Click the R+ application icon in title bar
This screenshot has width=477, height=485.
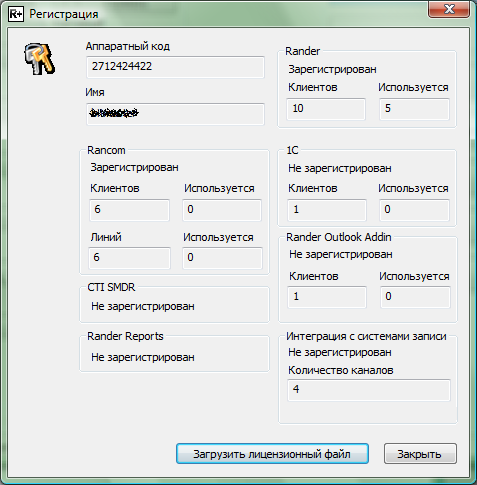[x=16, y=14]
